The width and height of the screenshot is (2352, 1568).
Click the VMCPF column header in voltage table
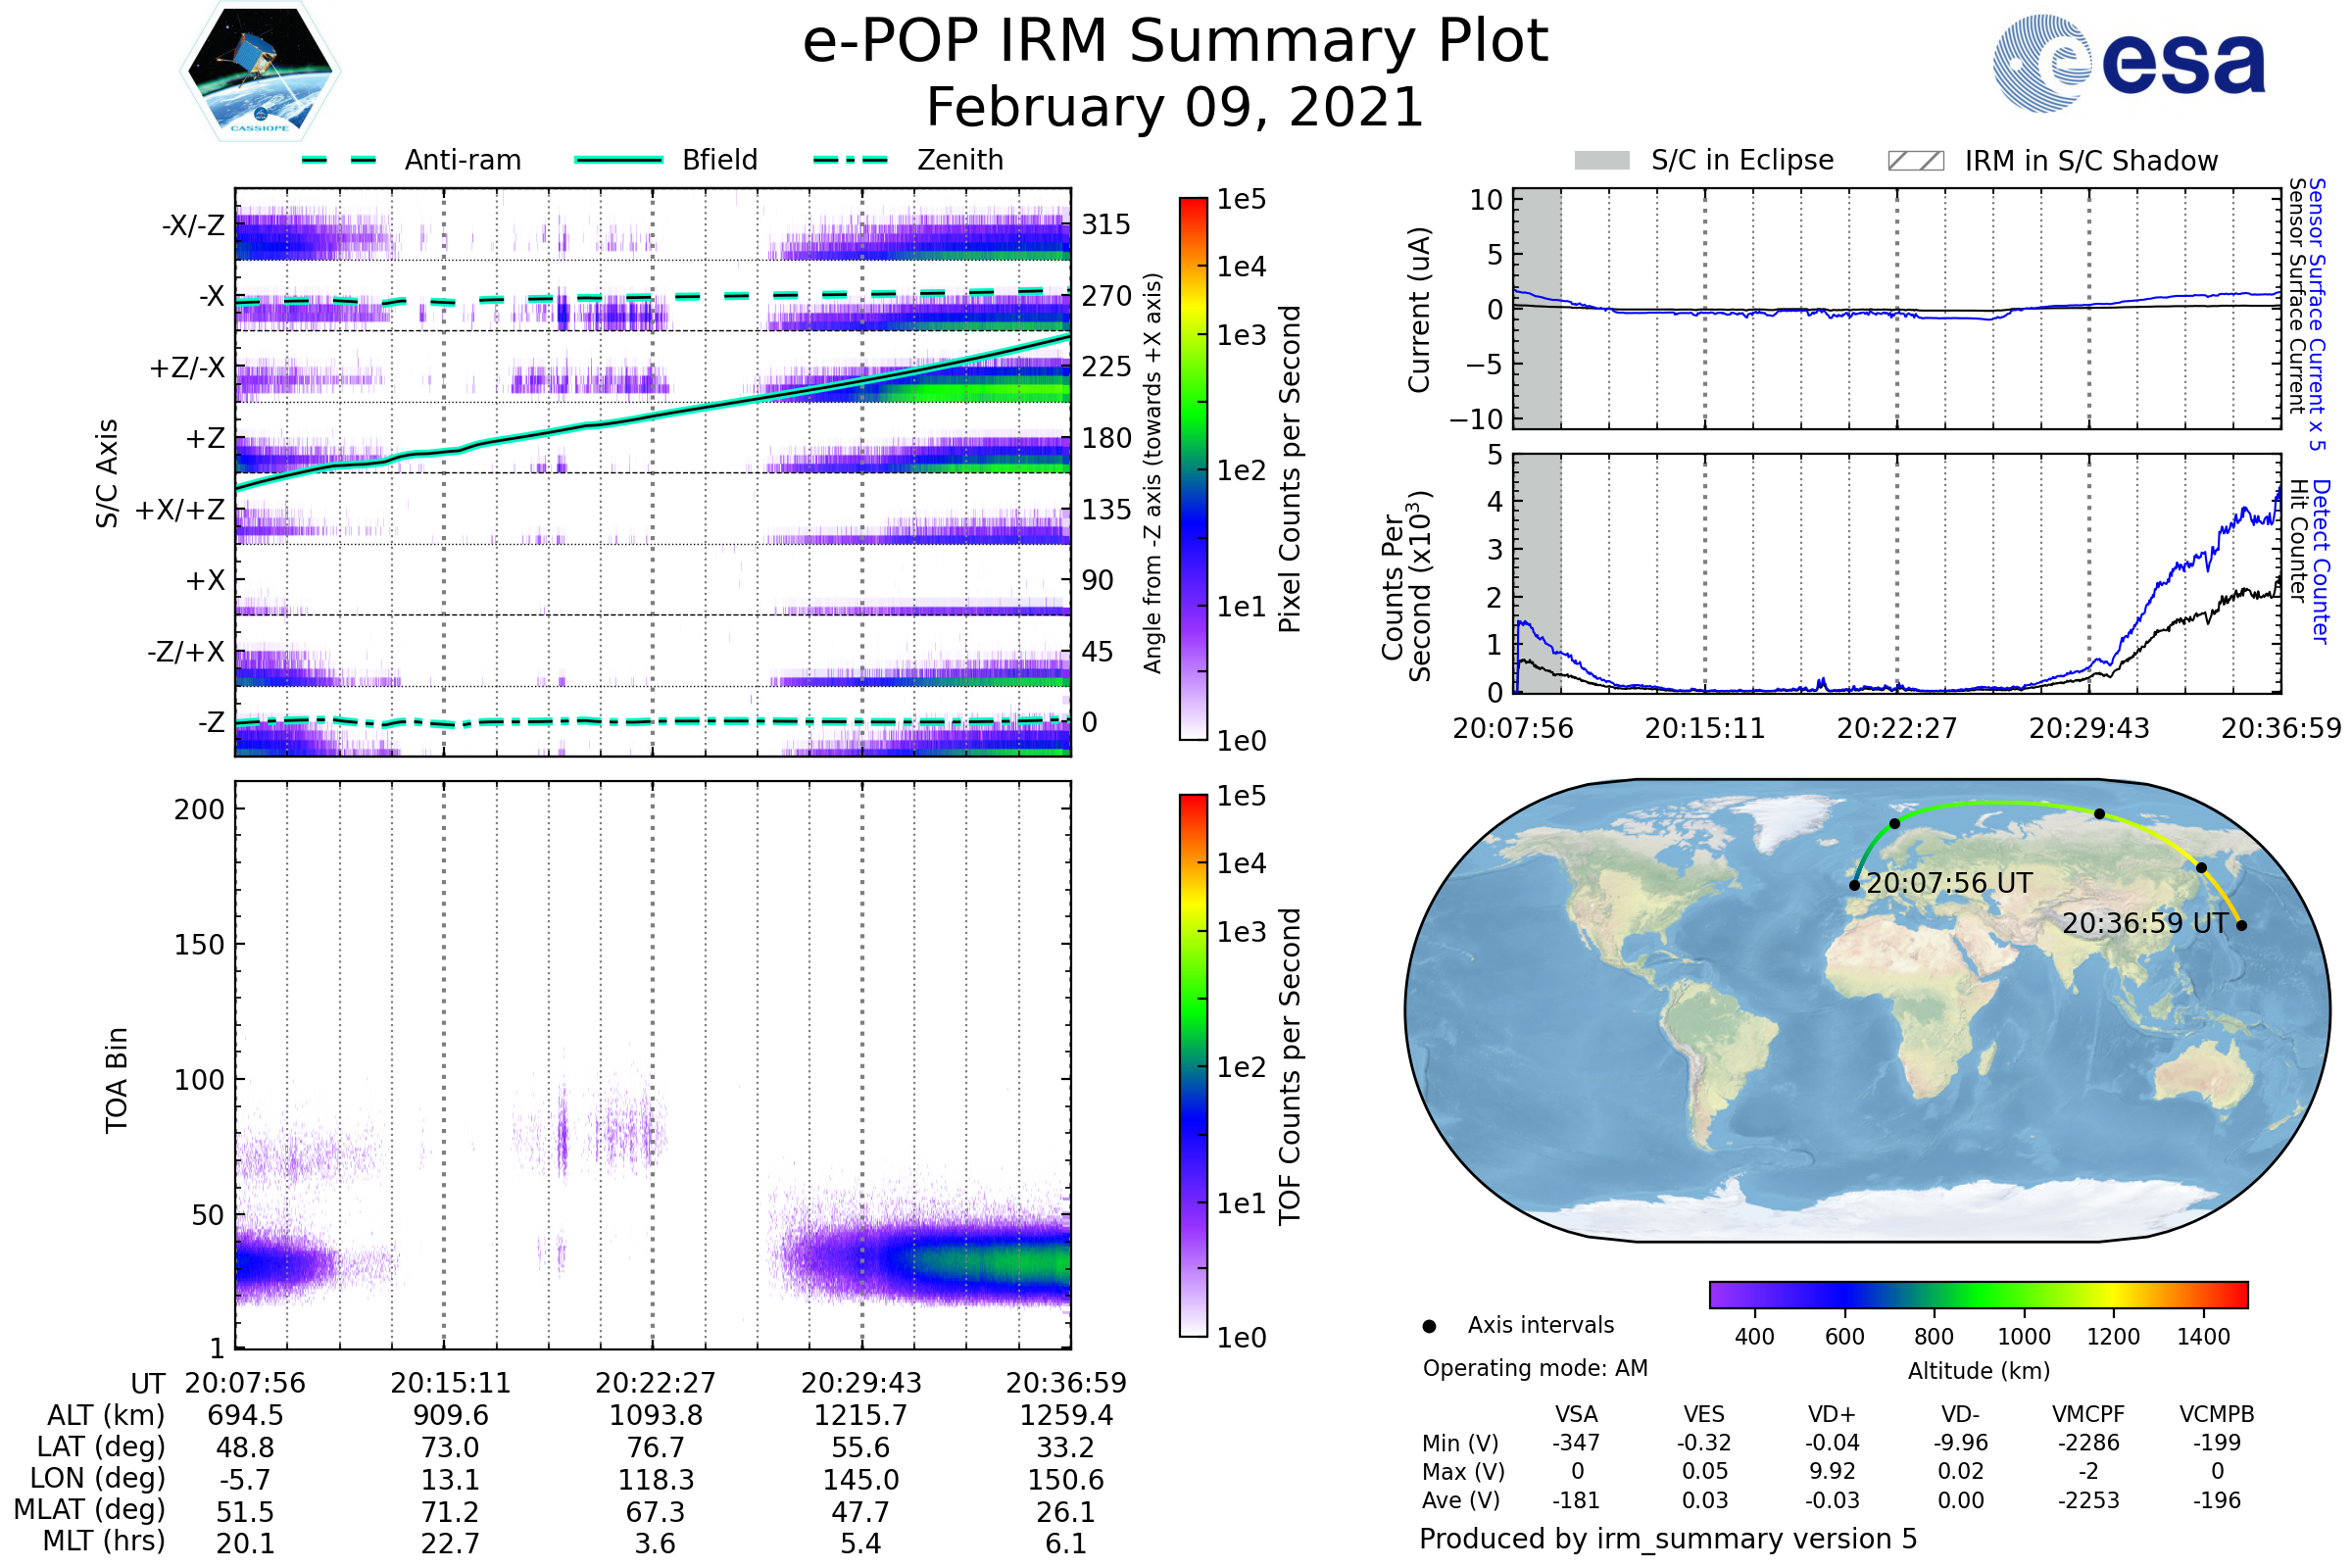2088,1414
